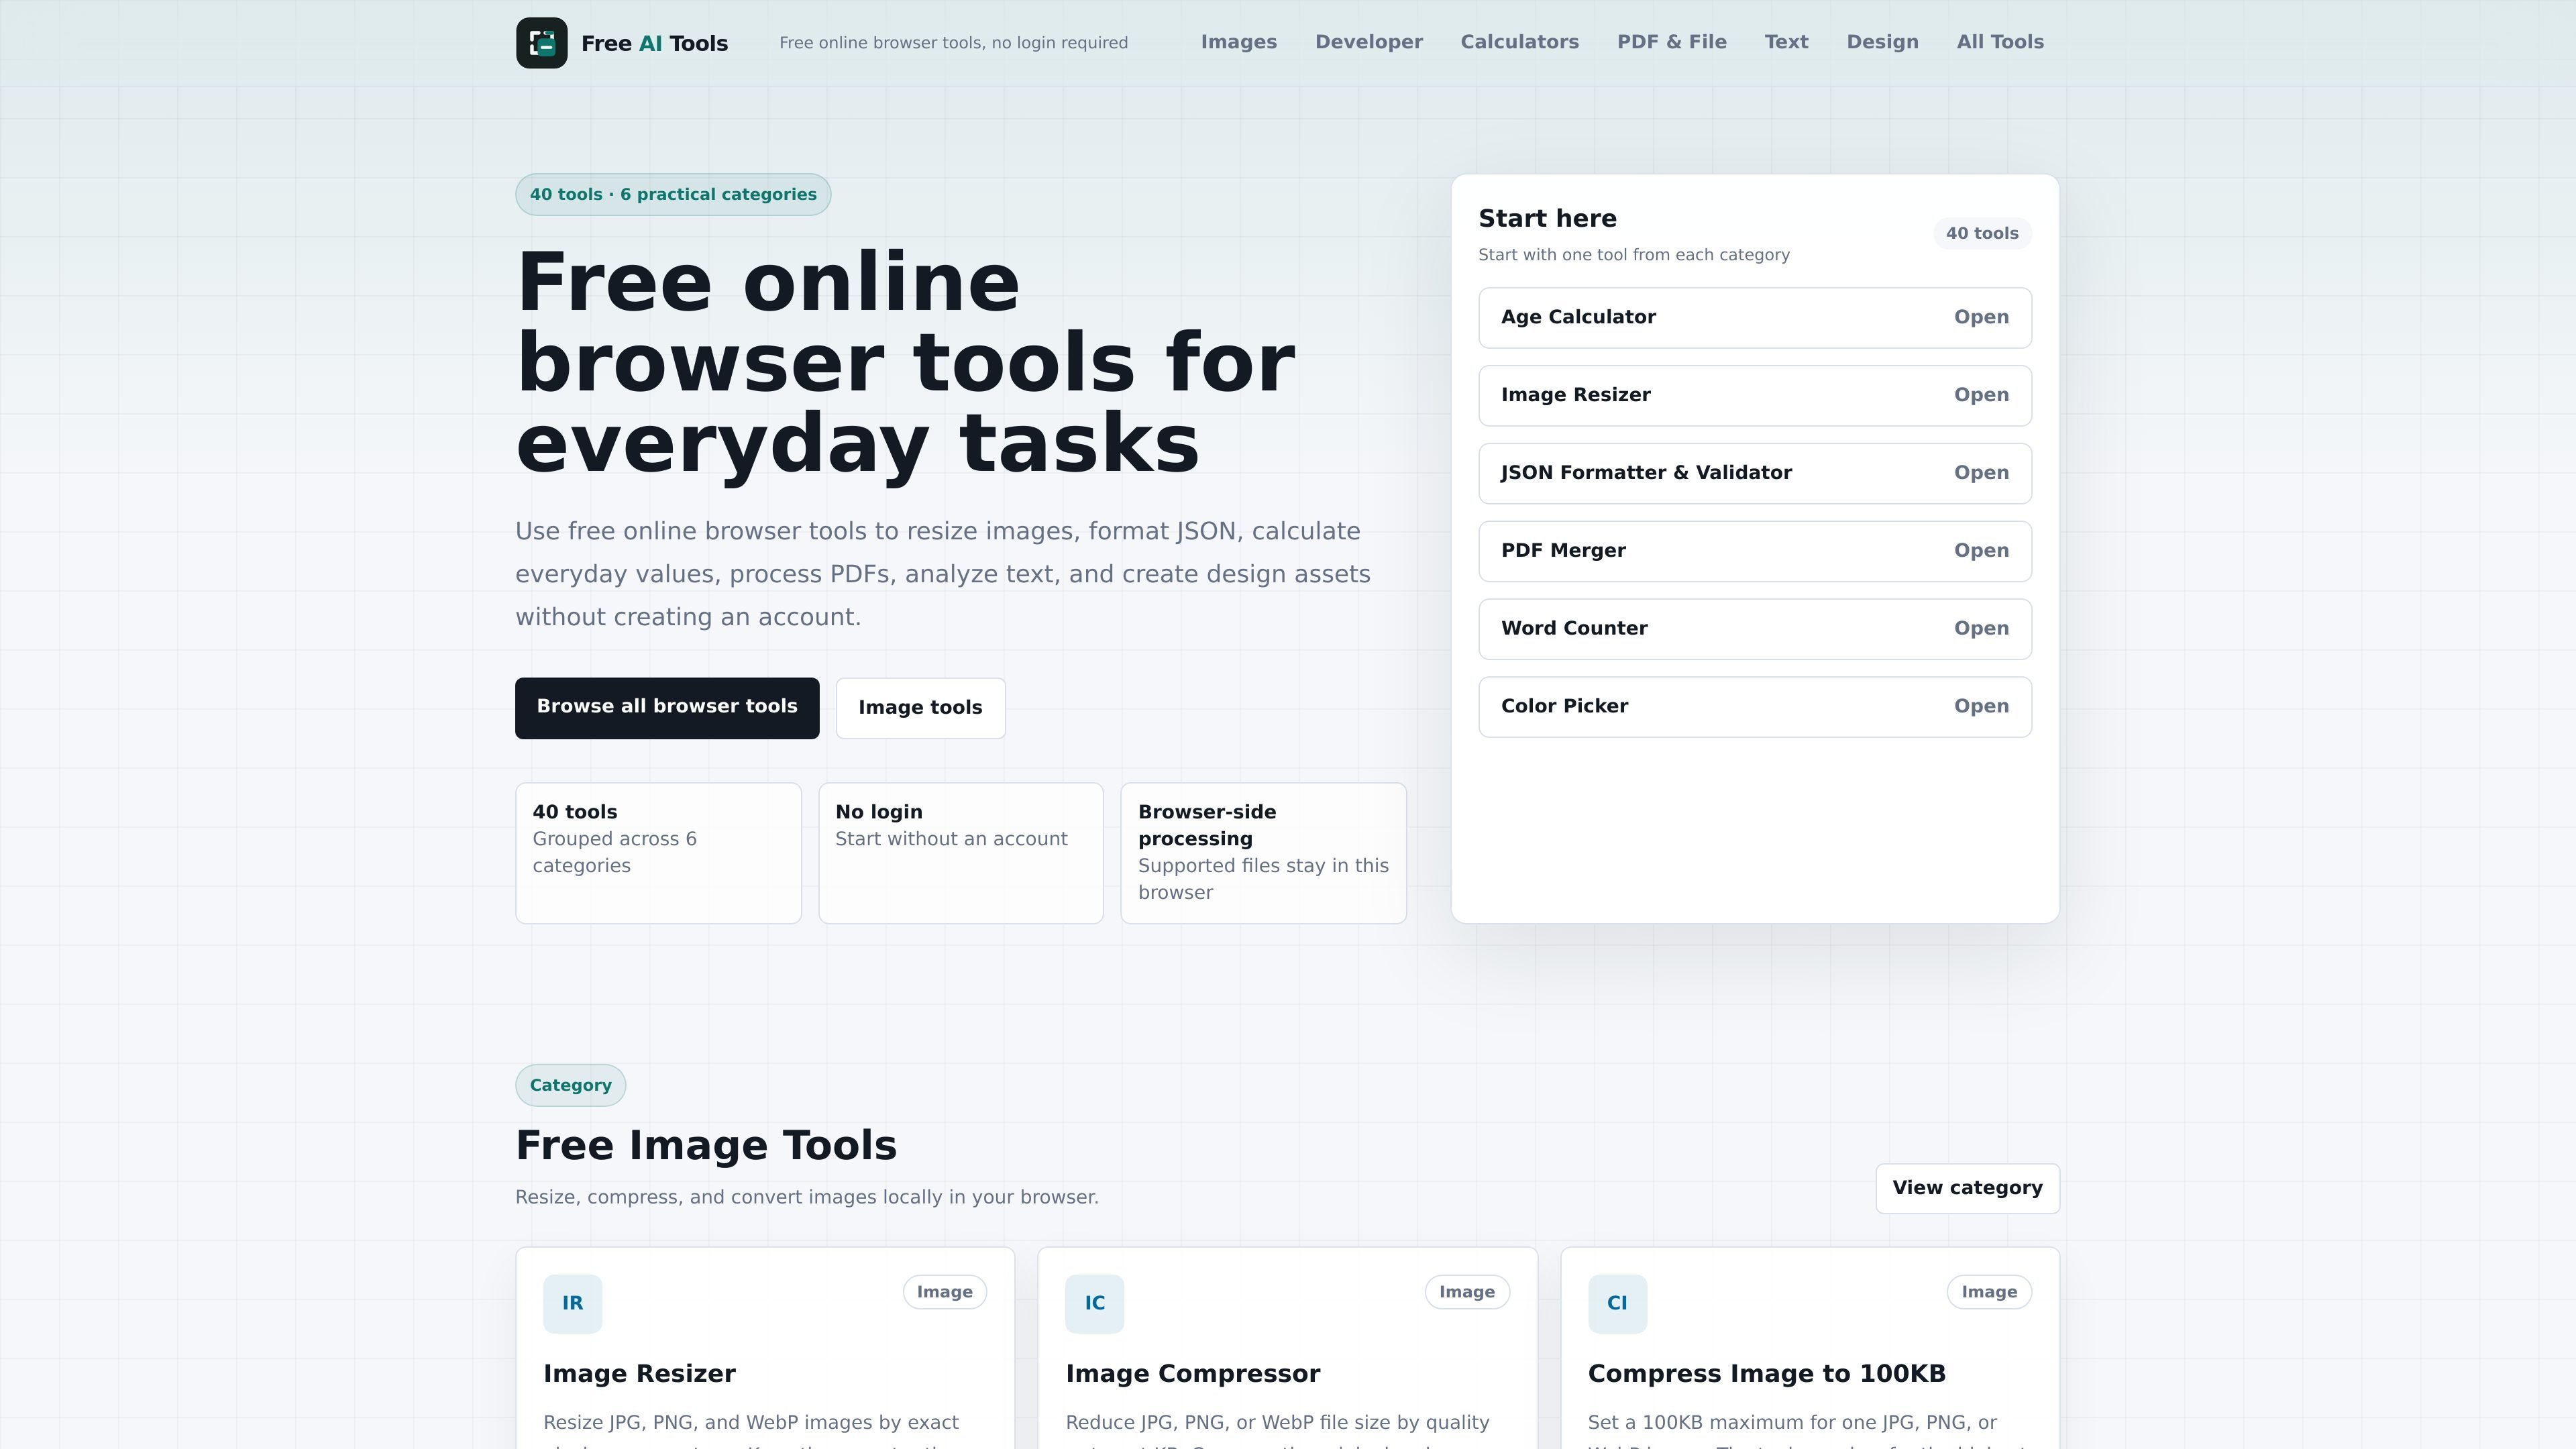Click the Image tag on Image Compressor card
2576x1449 pixels.
[x=1467, y=1292]
